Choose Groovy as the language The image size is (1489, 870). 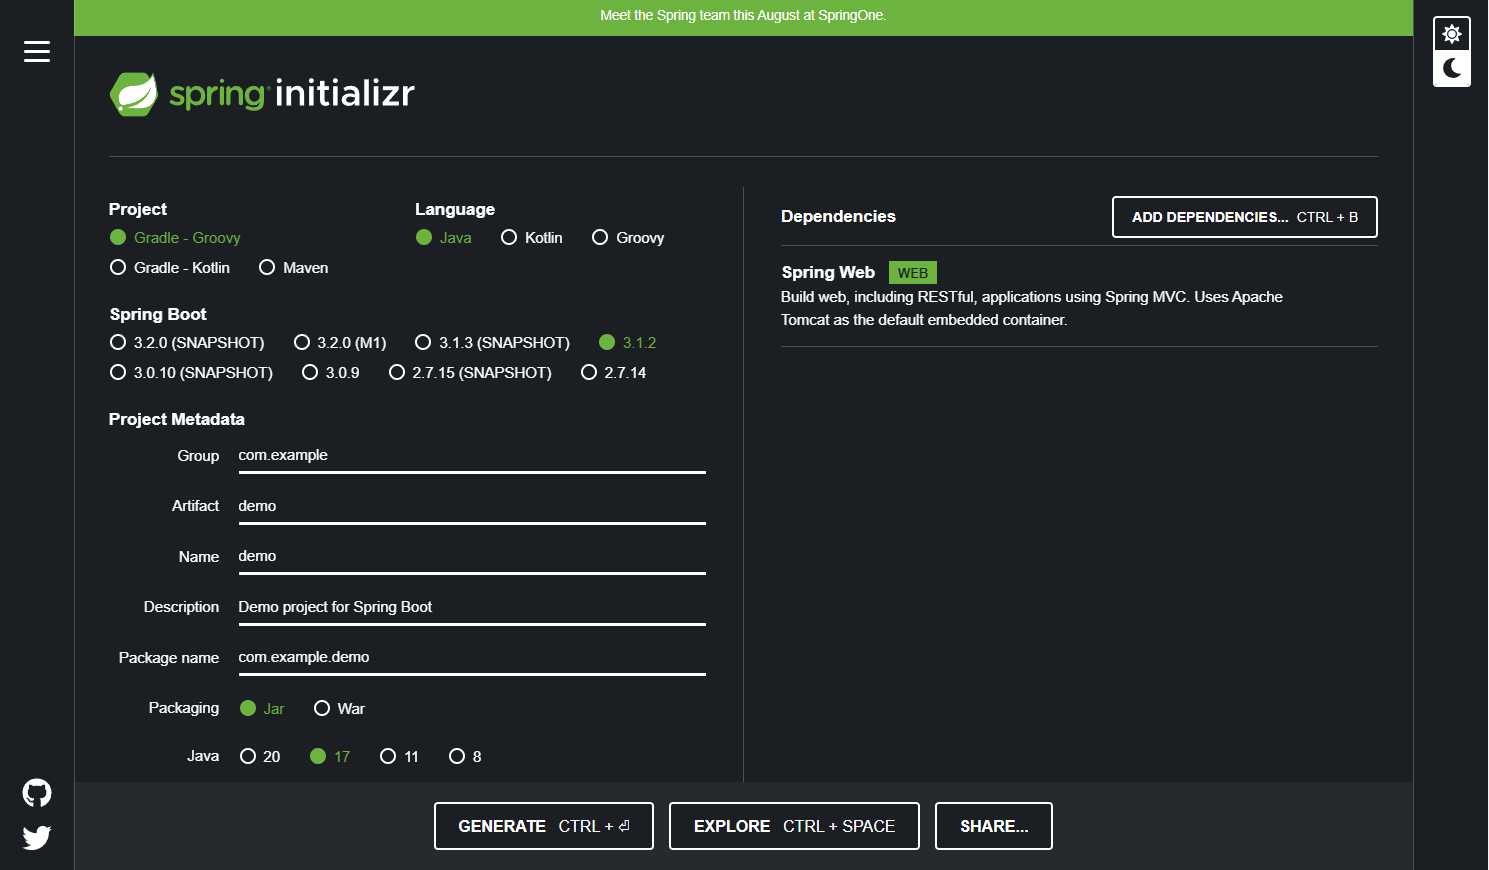(x=628, y=238)
